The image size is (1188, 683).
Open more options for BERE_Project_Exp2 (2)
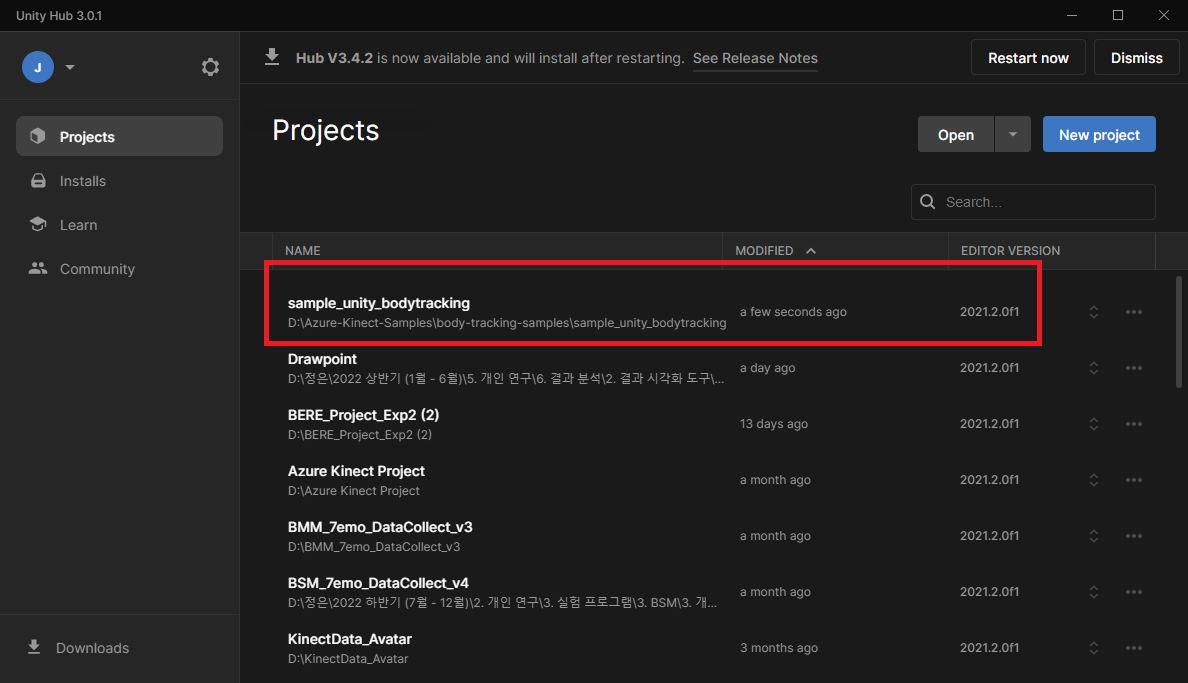tap(1133, 424)
